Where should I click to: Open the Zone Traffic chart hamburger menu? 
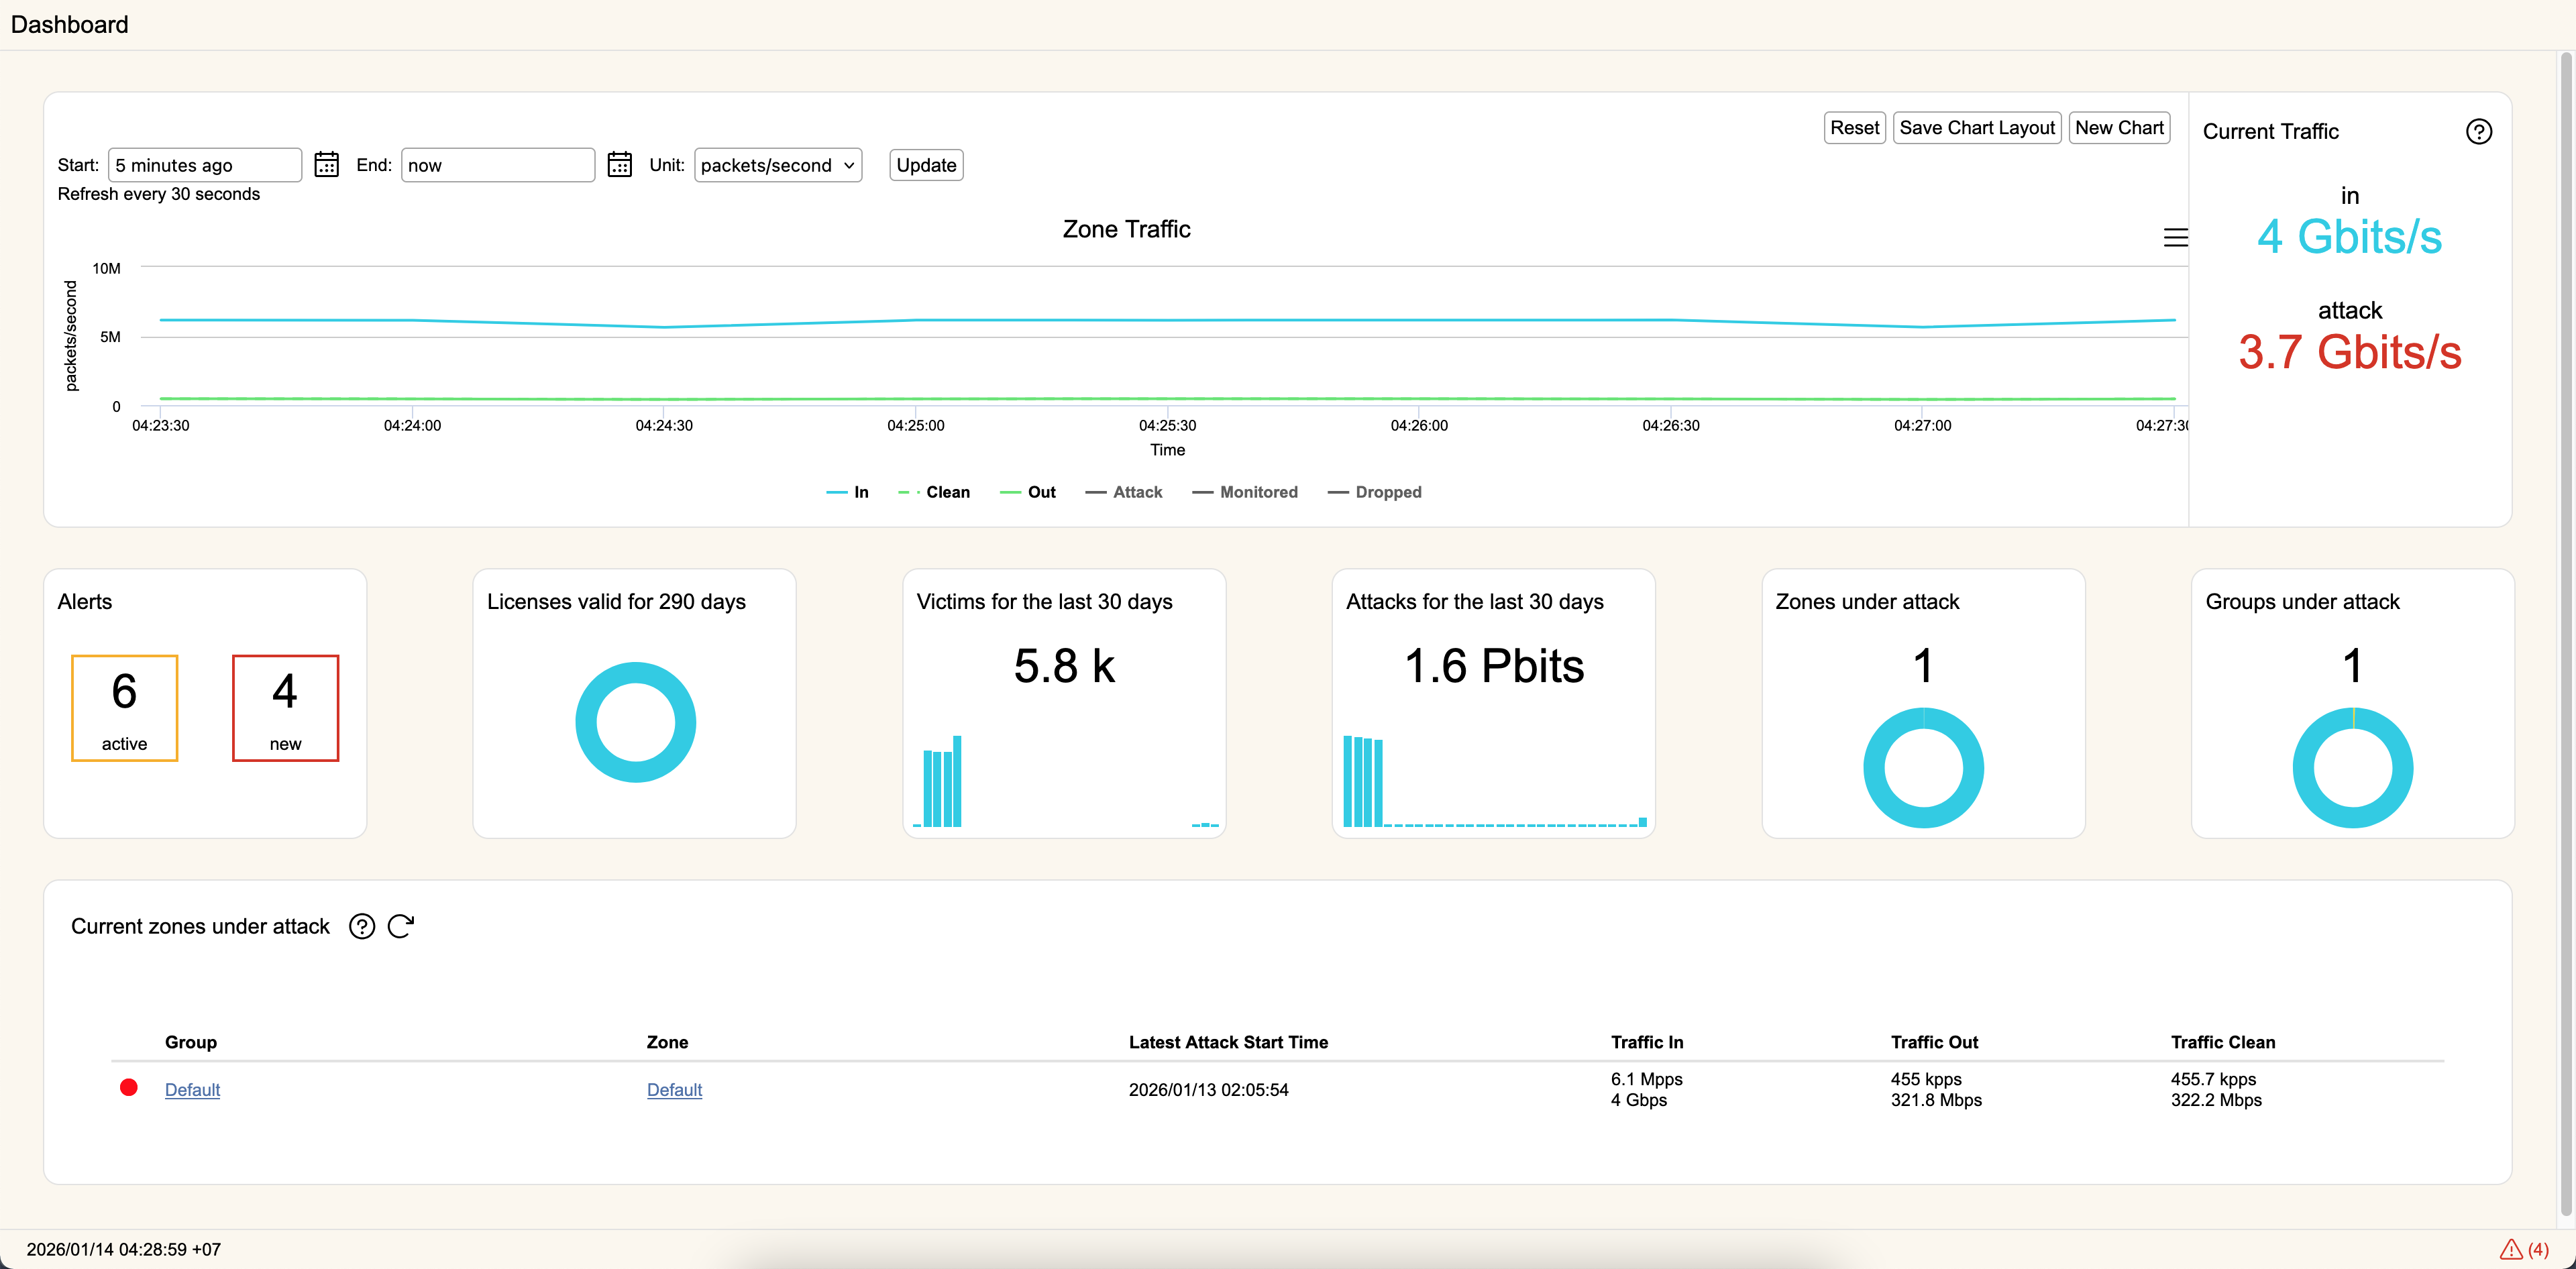click(x=2175, y=238)
